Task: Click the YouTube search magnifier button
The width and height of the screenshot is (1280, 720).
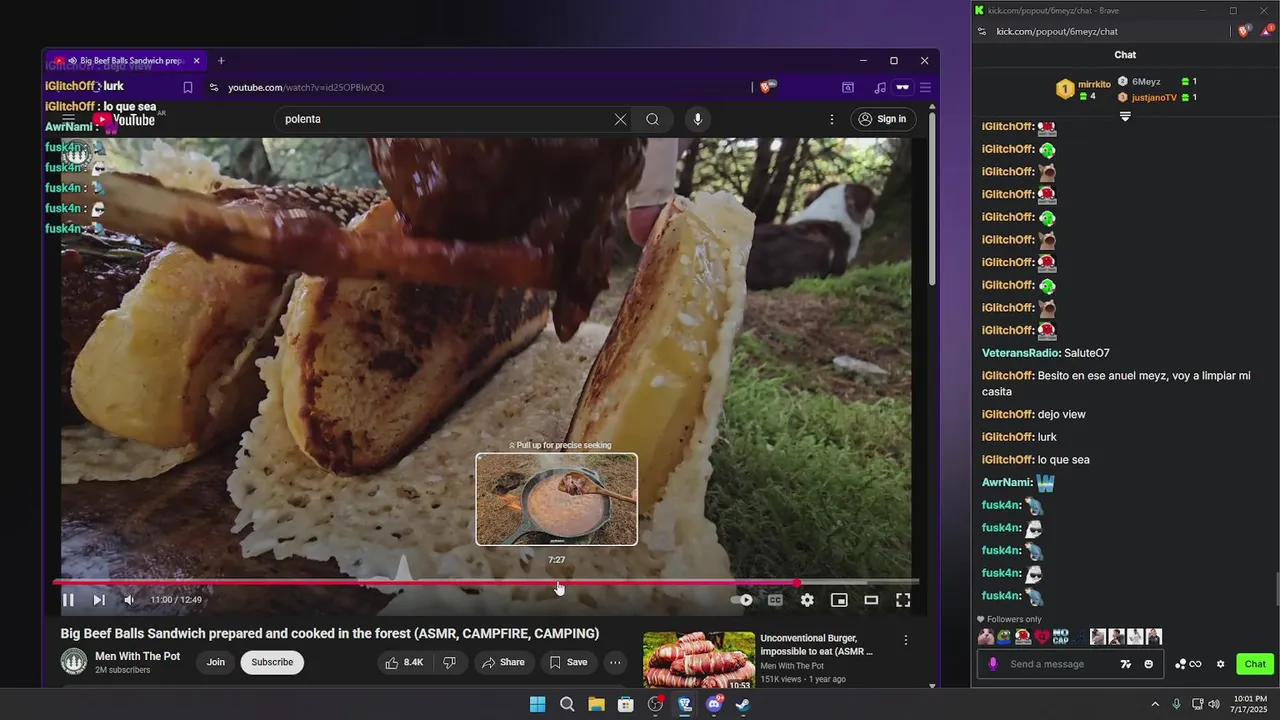Action: pos(652,119)
